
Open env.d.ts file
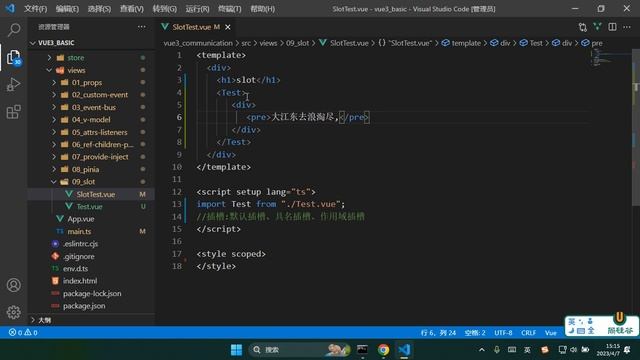pyautogui.click(x=91, y=269)
